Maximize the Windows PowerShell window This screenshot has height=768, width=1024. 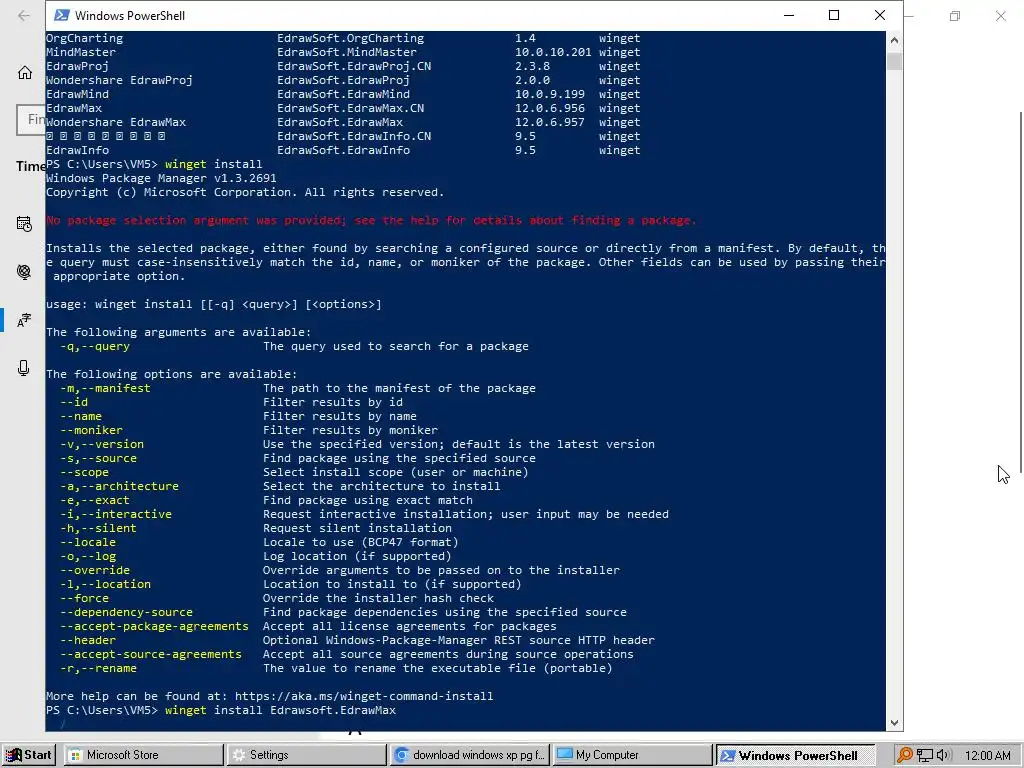click(834, 15)
